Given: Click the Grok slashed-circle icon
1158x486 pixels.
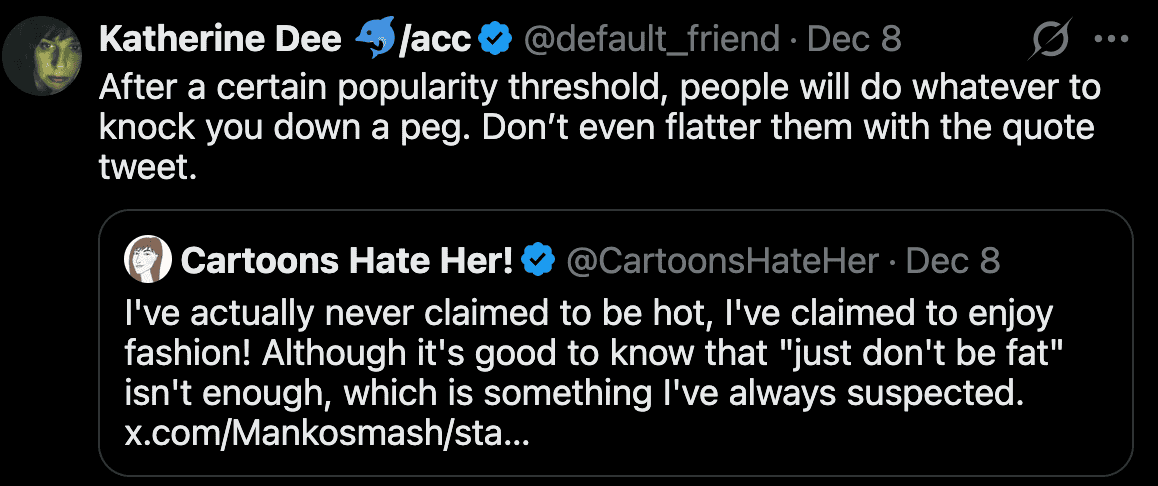Looking at the screenshot, I should click(x=1052, y=40).
